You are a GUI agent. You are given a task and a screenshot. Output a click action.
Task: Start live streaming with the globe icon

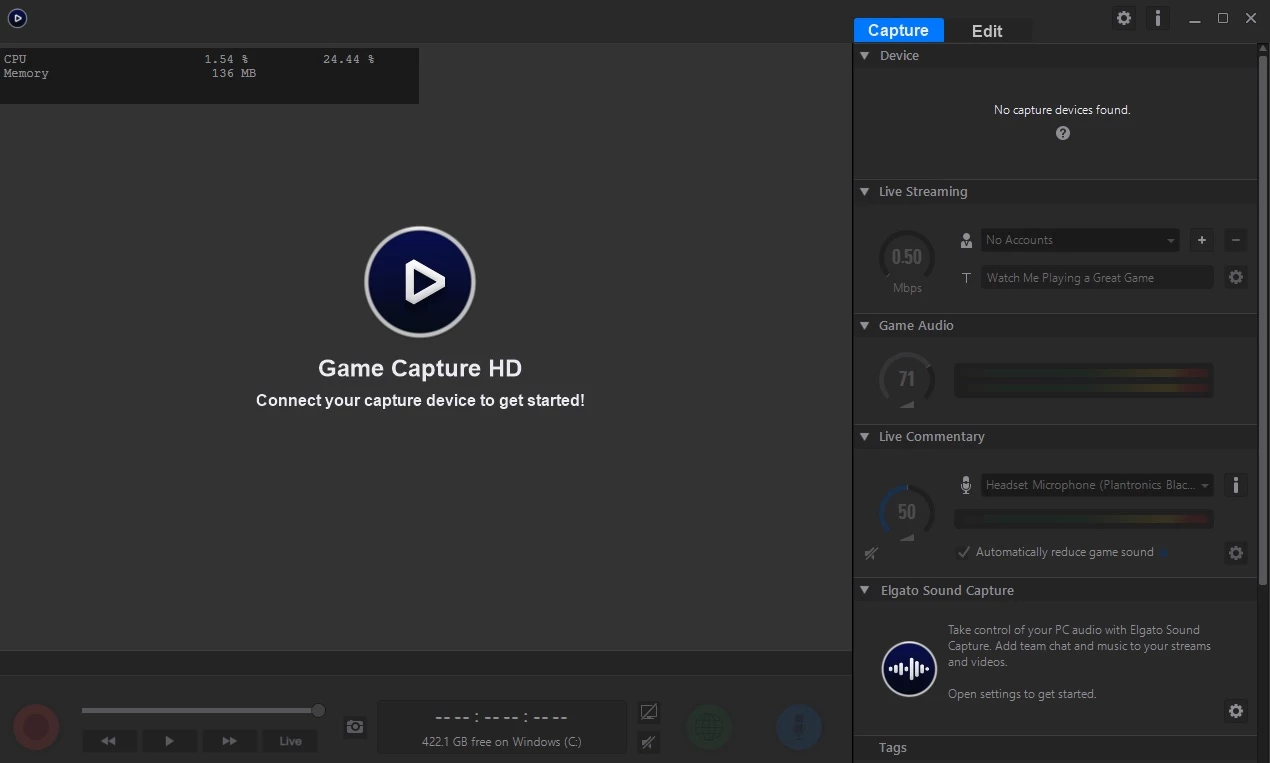coord(708,727)
